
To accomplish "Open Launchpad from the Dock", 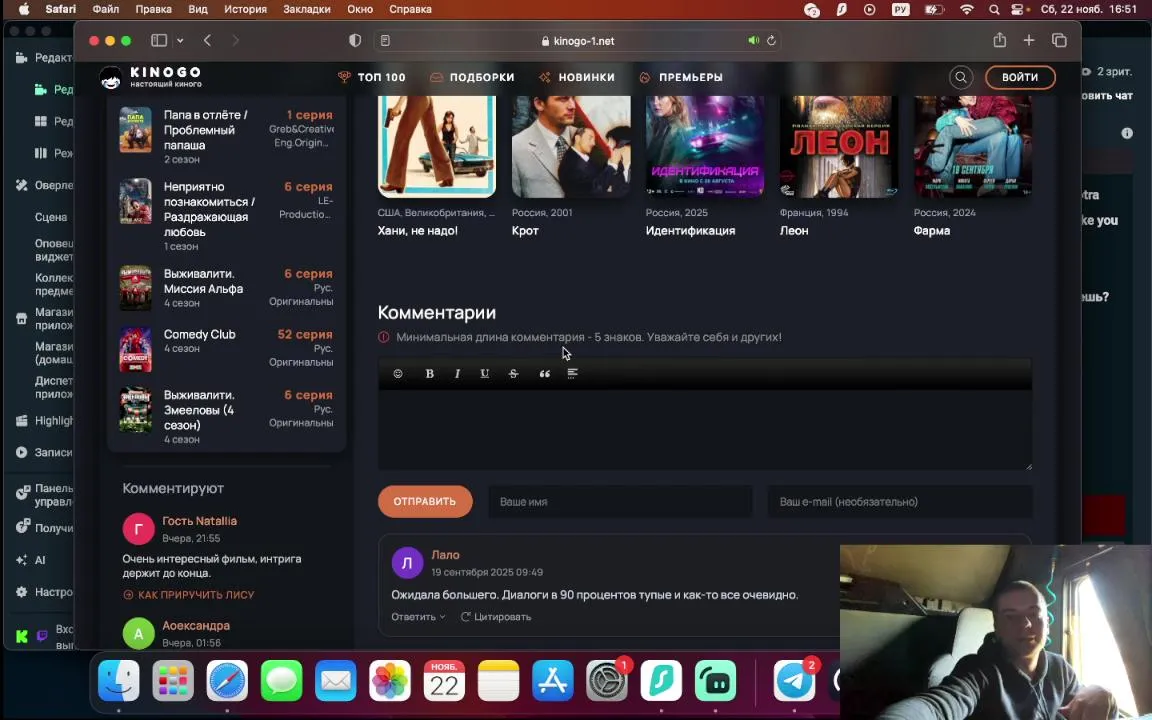I will pos(173,680).
